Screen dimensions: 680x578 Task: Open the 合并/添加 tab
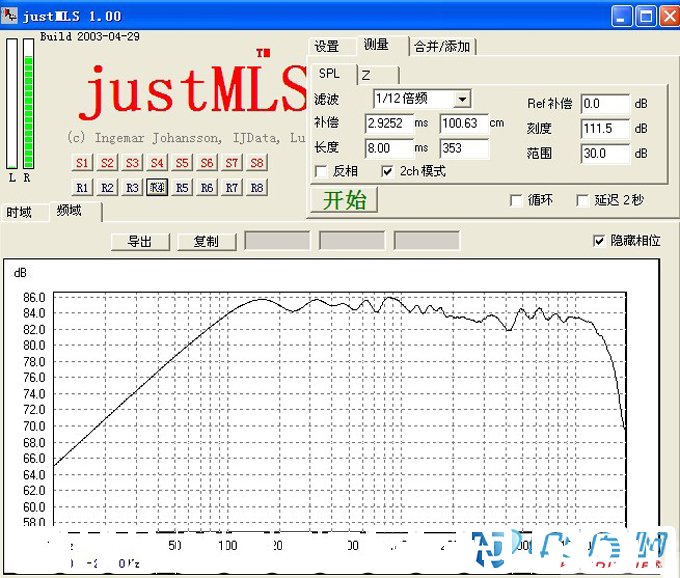tap(442, 46)
